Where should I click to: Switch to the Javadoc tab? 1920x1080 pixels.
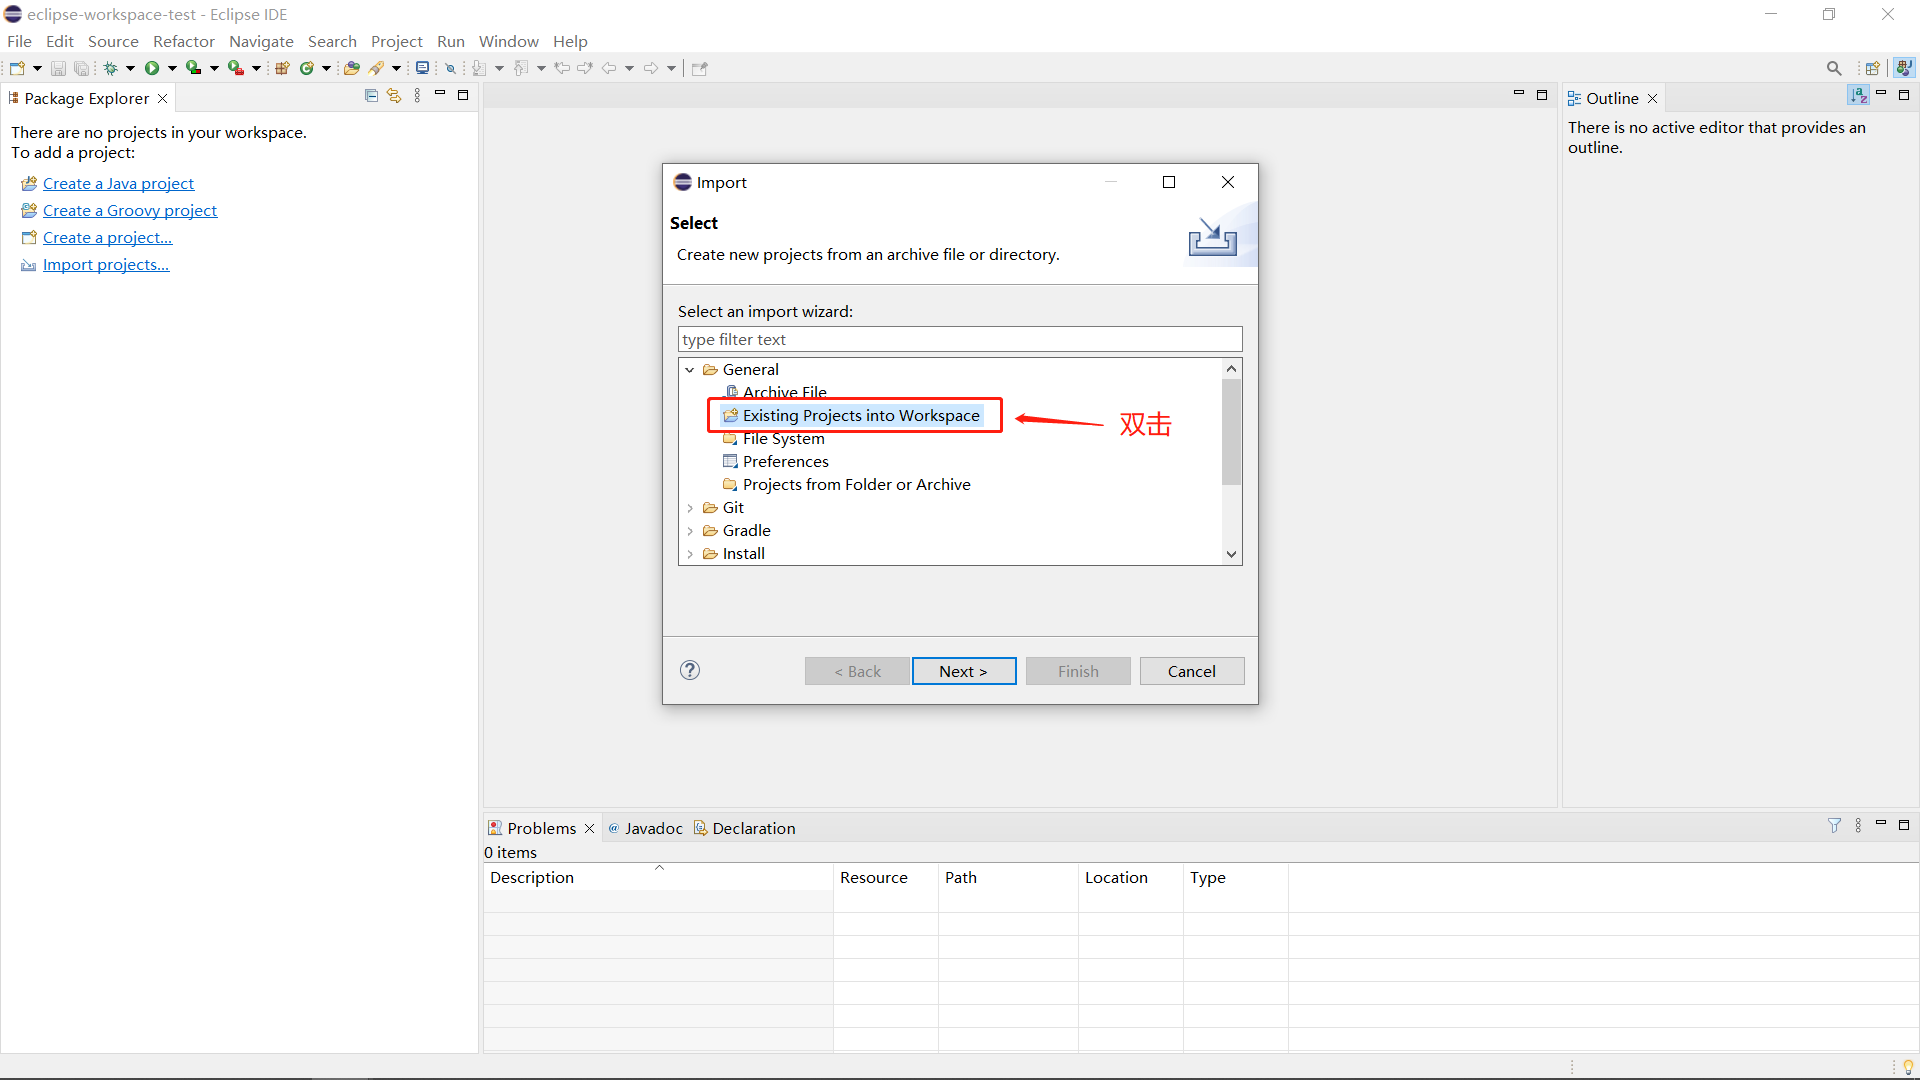645,828
